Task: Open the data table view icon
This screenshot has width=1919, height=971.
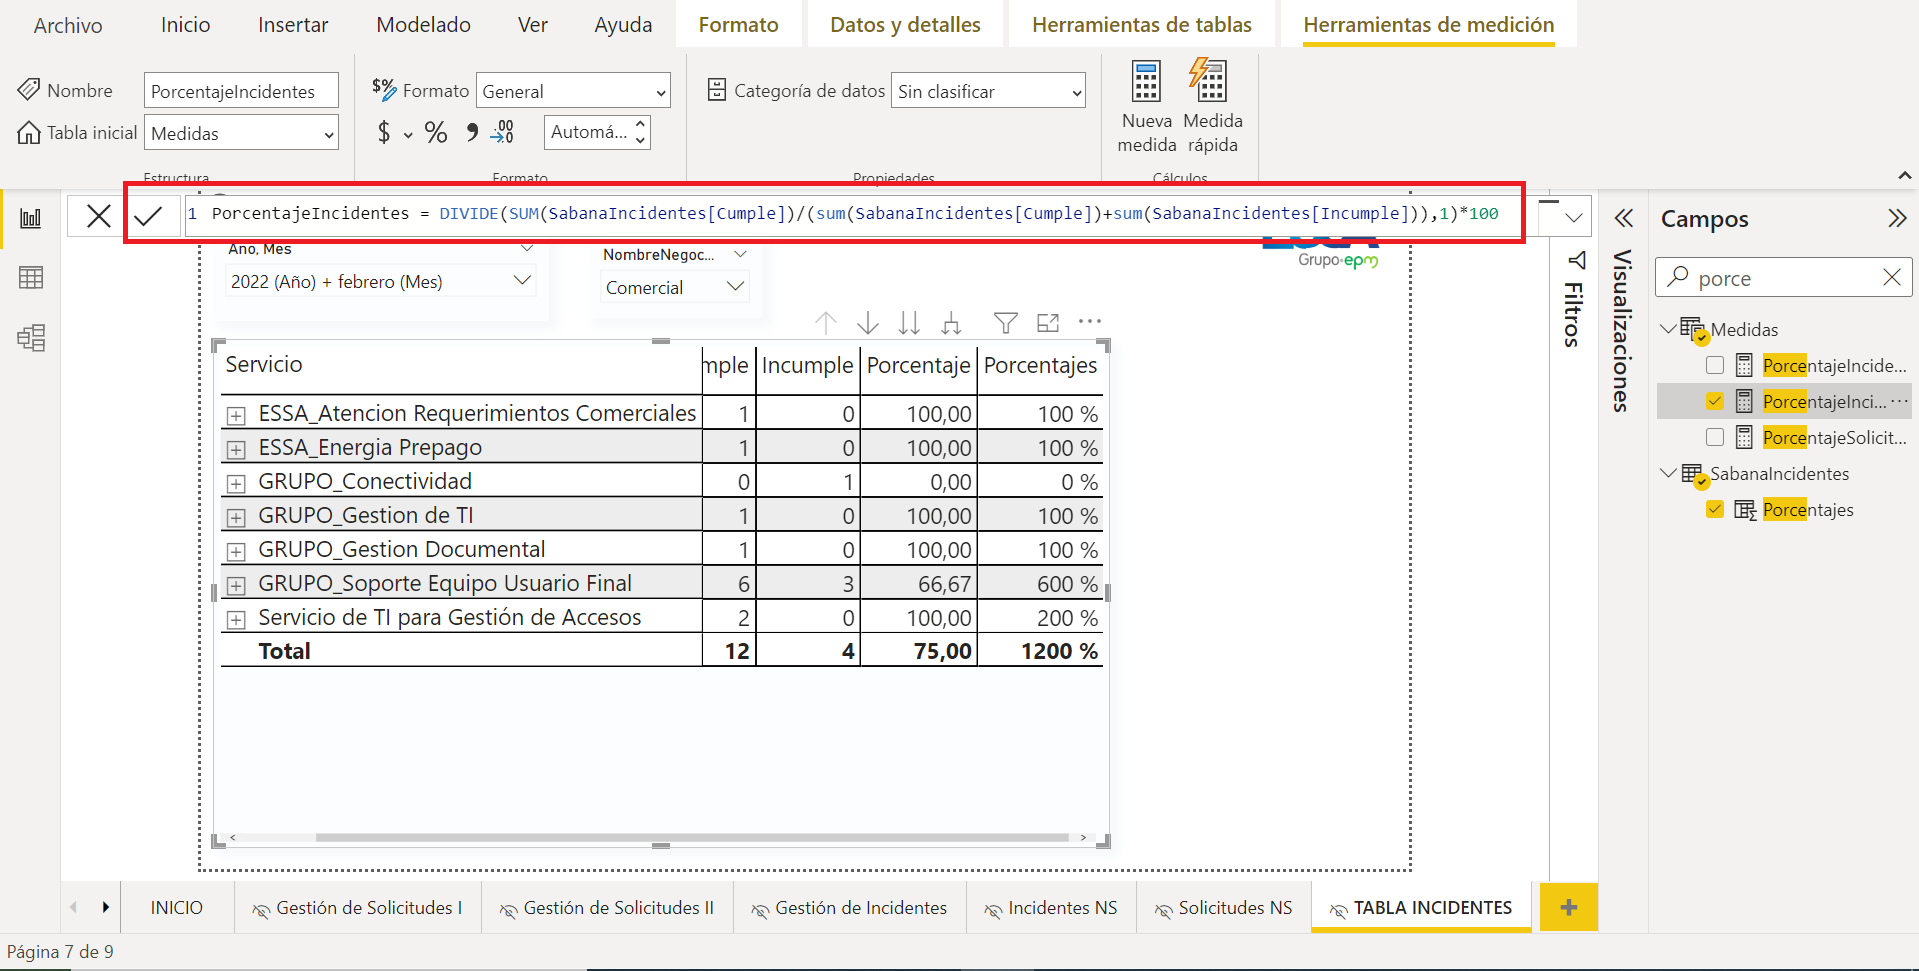Action: pyautogui.click(x=31, y=278)
